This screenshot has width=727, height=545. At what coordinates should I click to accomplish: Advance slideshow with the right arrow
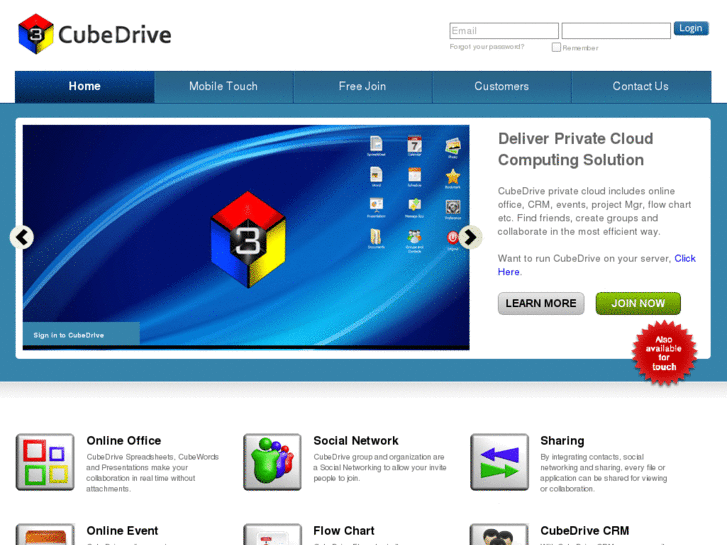coord(470,237)
